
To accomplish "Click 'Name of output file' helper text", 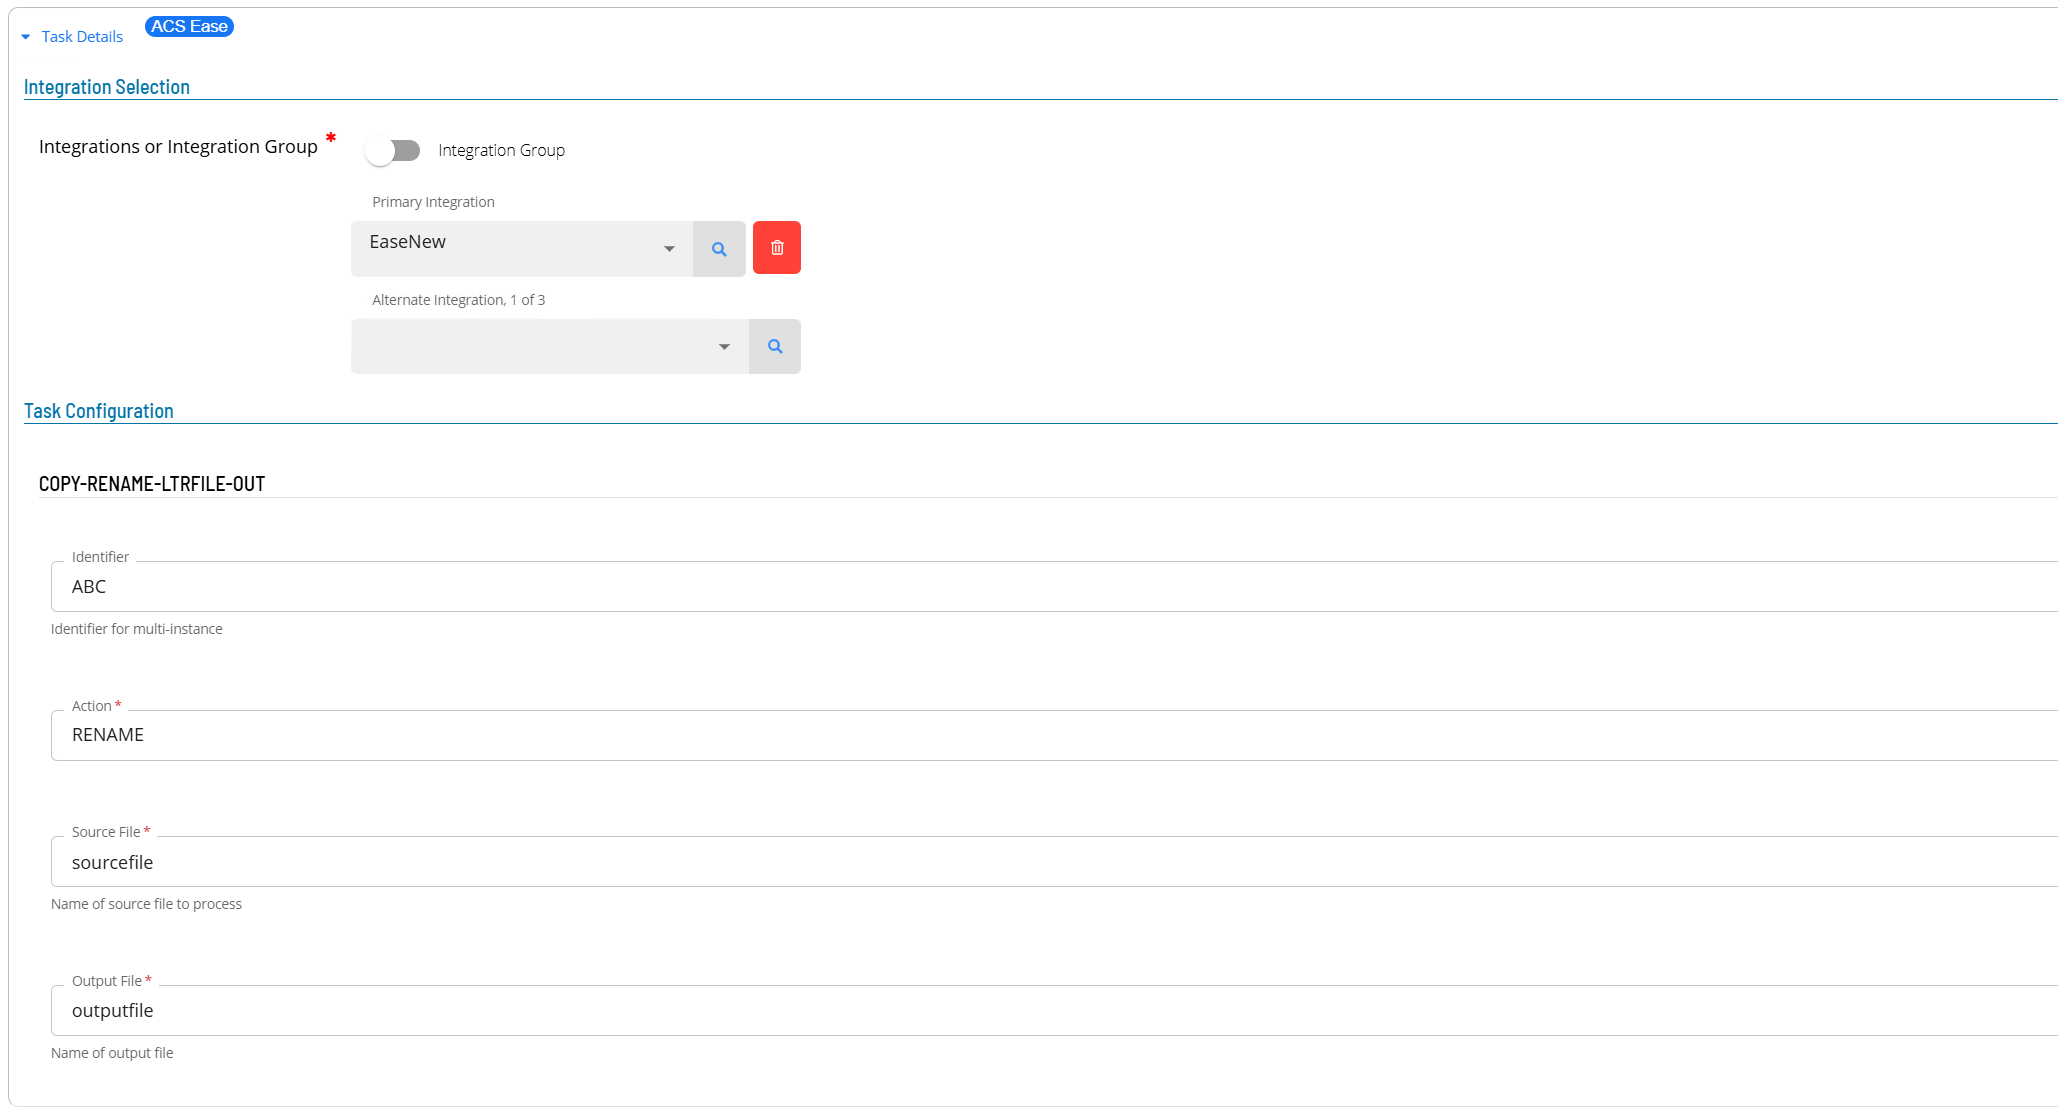I will tap(112, 1053).
